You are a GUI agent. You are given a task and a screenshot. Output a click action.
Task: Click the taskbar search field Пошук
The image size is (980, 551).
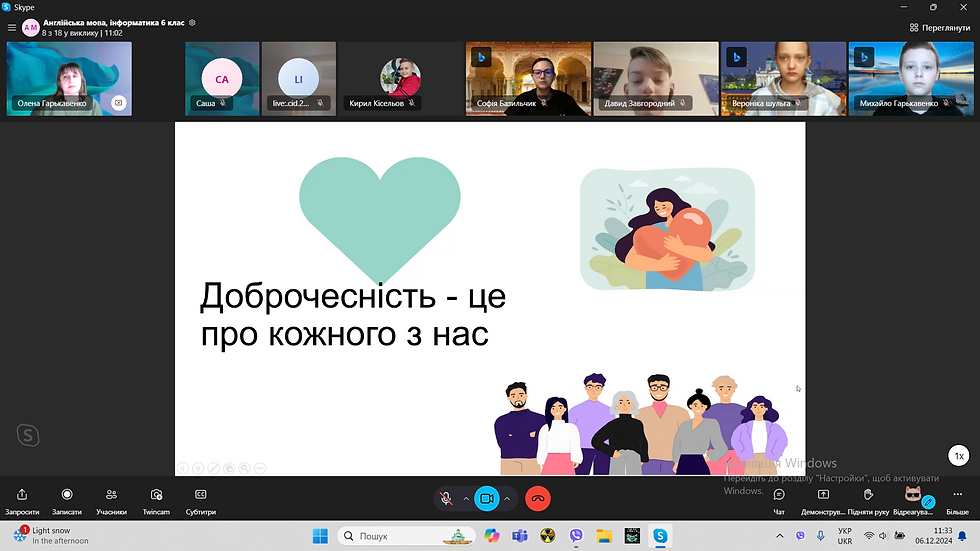(406, 536)
